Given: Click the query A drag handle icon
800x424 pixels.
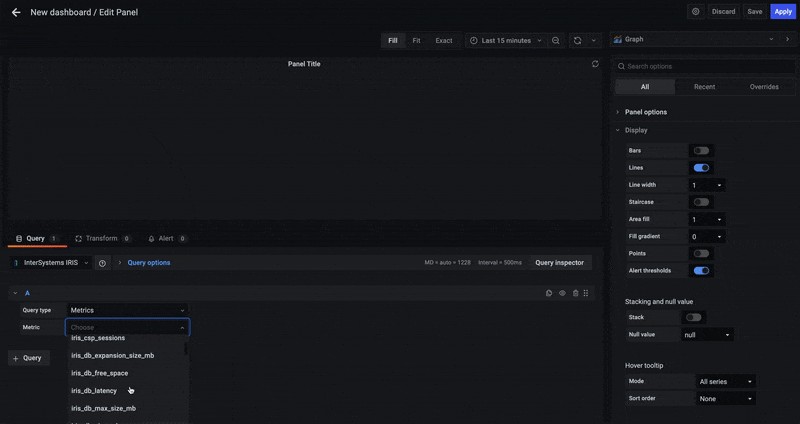Looking at the screenshot, I should coord(587,293).
